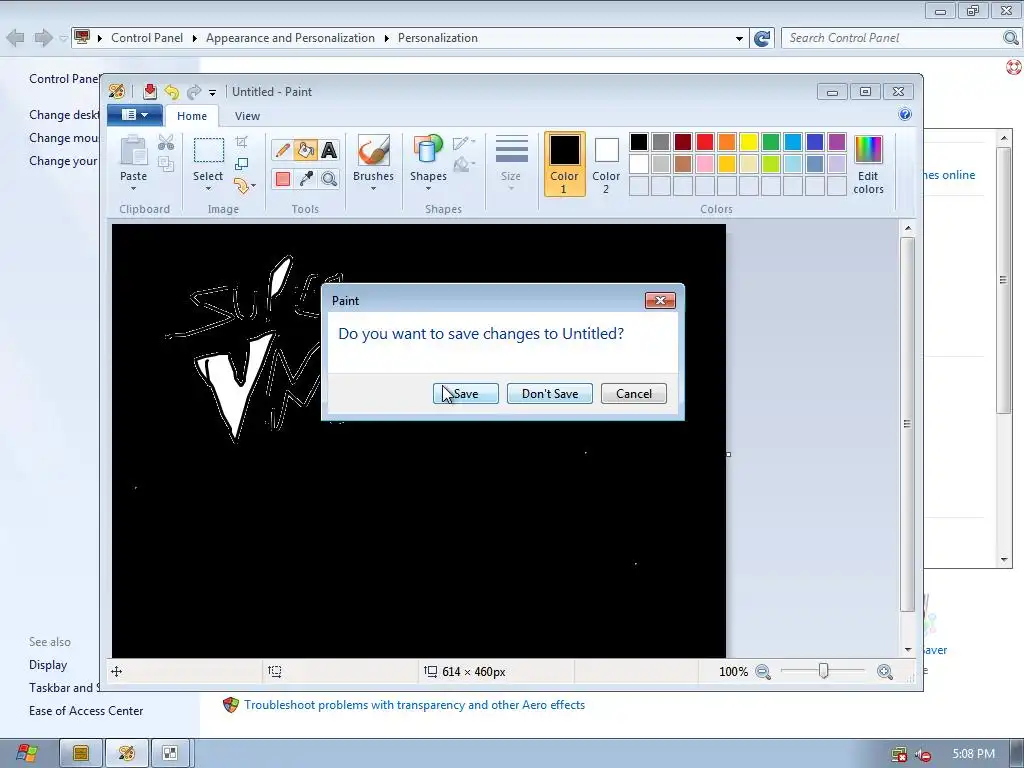
Task: Click Personalization breadcrumb in address bar
Action: [x=438, y=38]
